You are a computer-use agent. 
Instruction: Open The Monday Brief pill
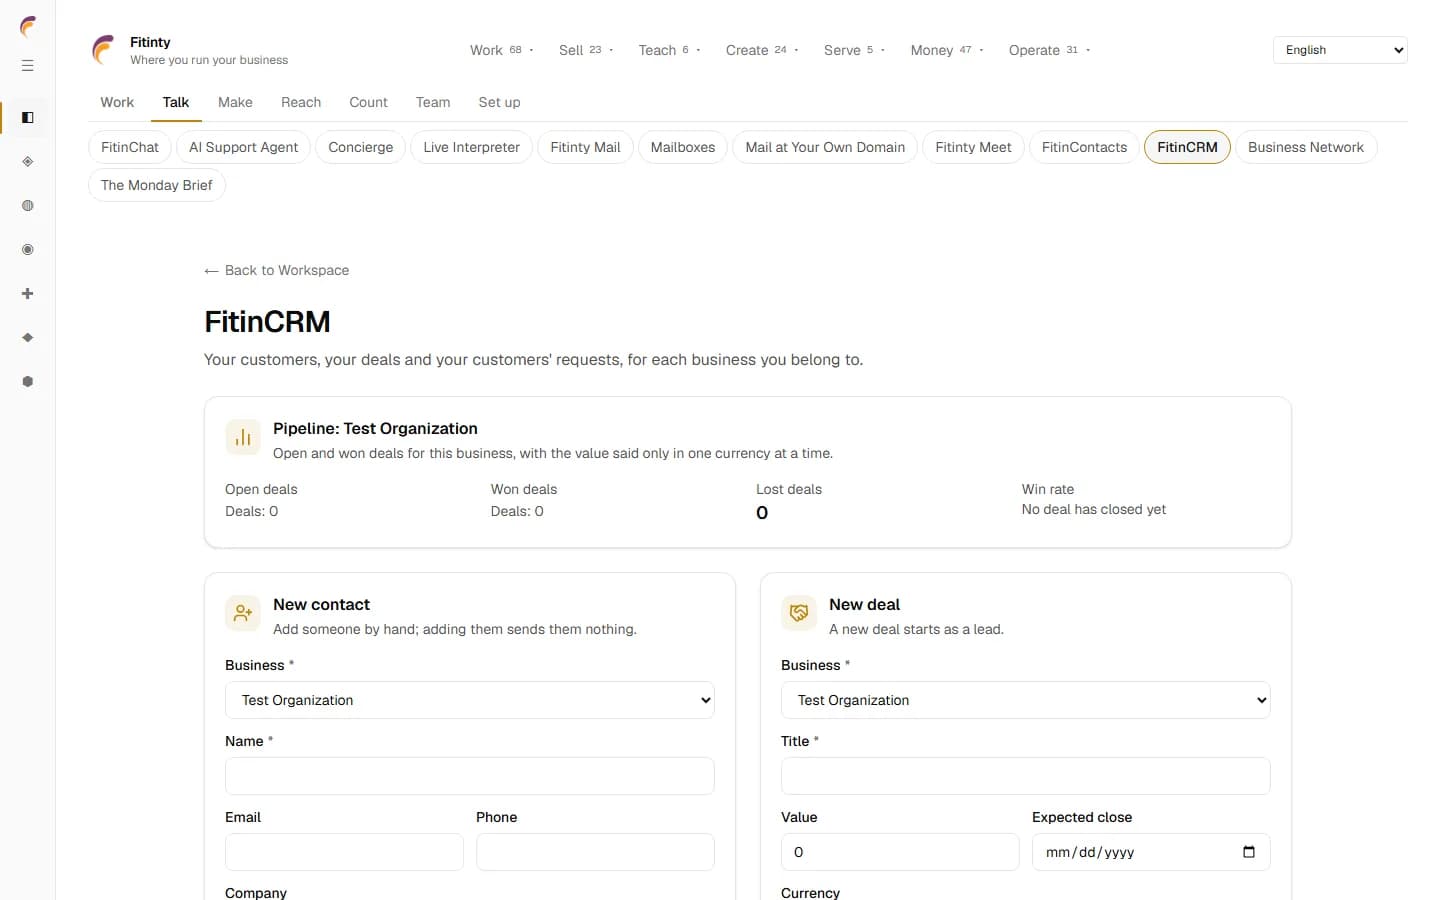point(157,185)
